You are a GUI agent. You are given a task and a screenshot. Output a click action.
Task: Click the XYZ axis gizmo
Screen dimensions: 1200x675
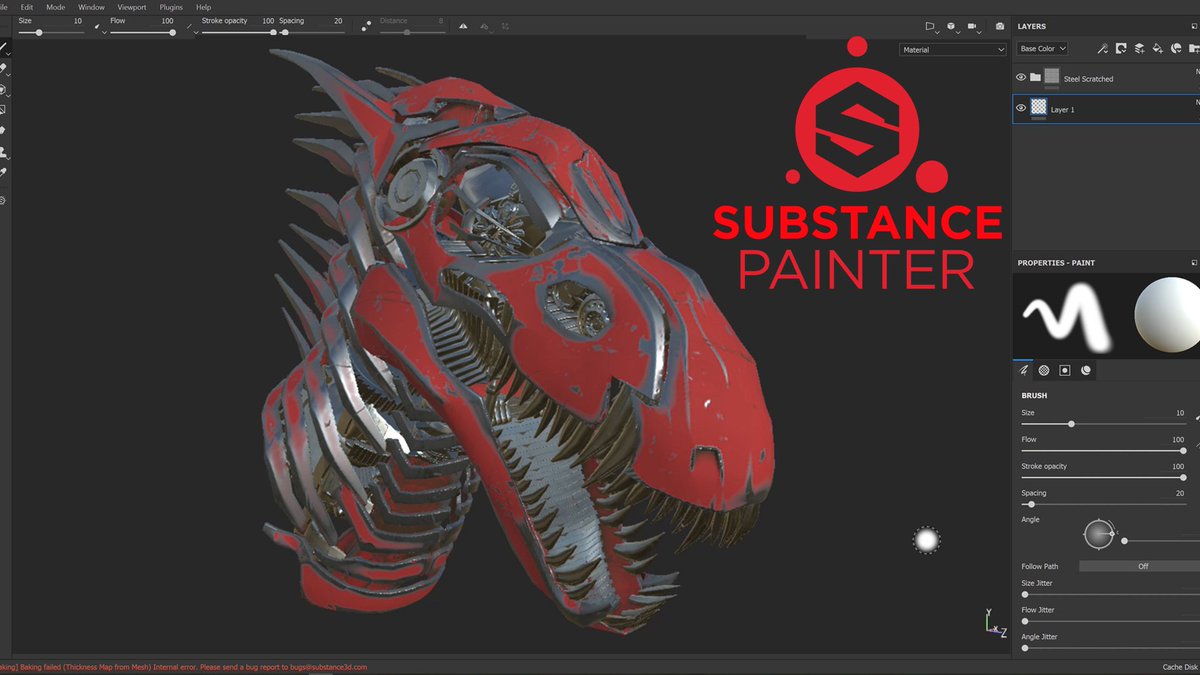tap(995, 623)
